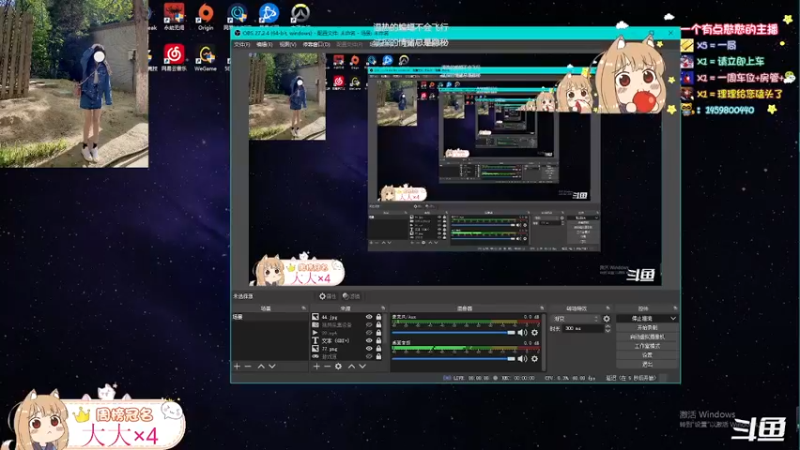Select 文本 (GDI+) in Sources list
800x450 pixels.
(338, 340)
